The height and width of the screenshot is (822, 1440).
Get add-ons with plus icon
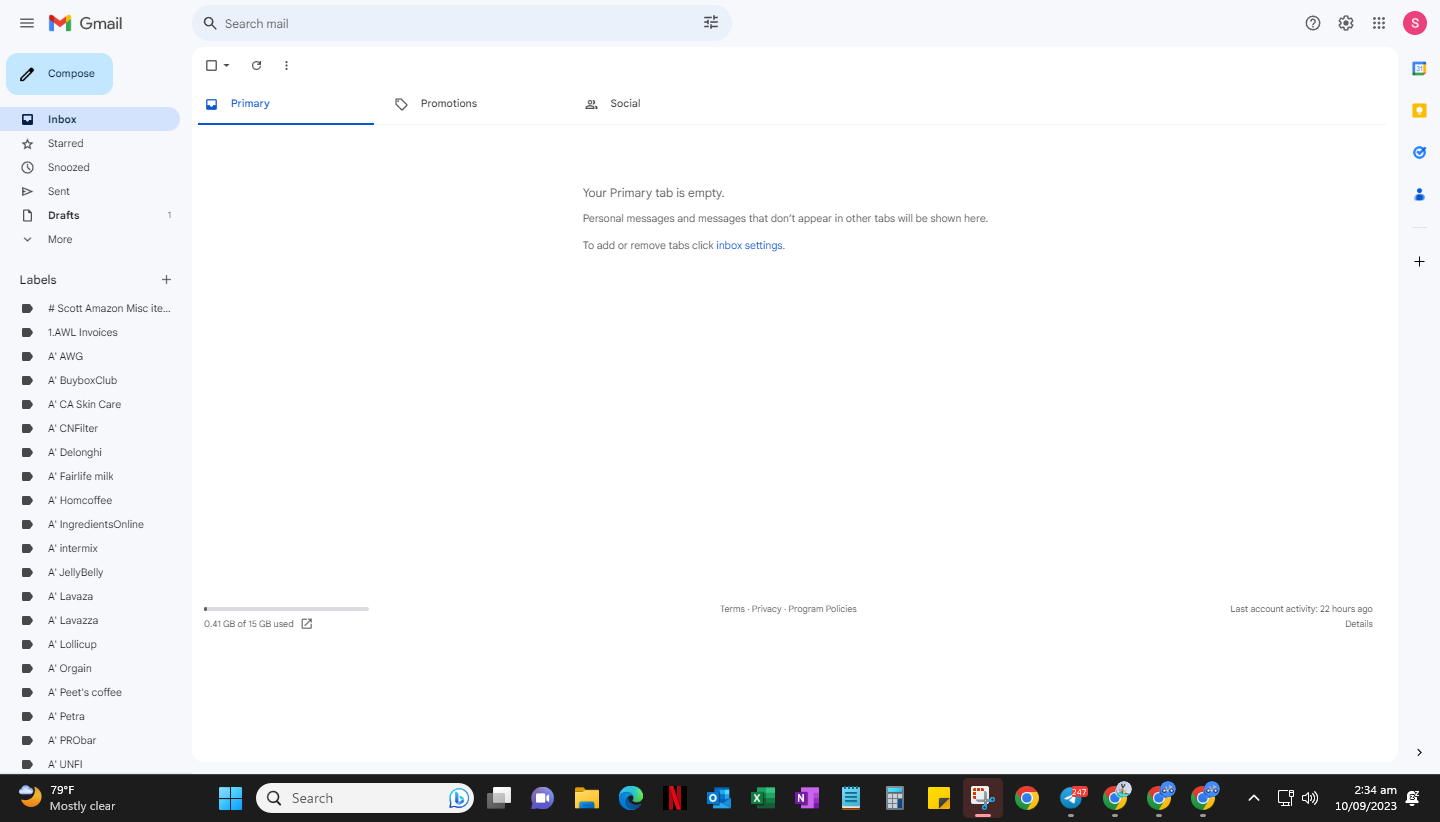[x=1419, y=262]
